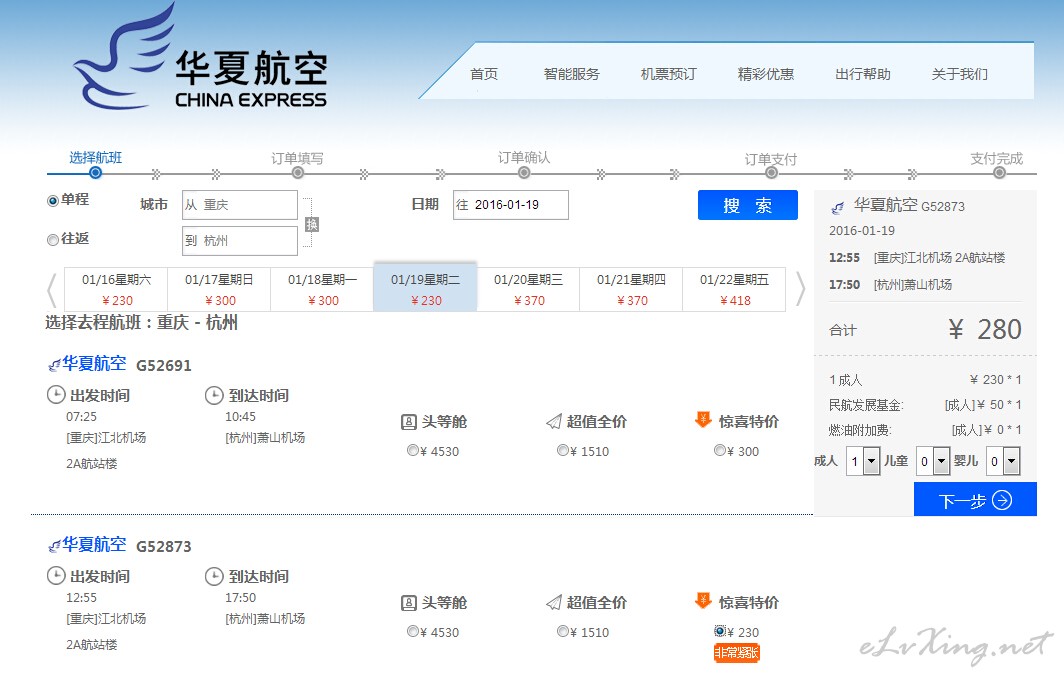Click airline logo in order summary panel
The width and height of the screenshot is (1064, 679).
pos(838,208)
